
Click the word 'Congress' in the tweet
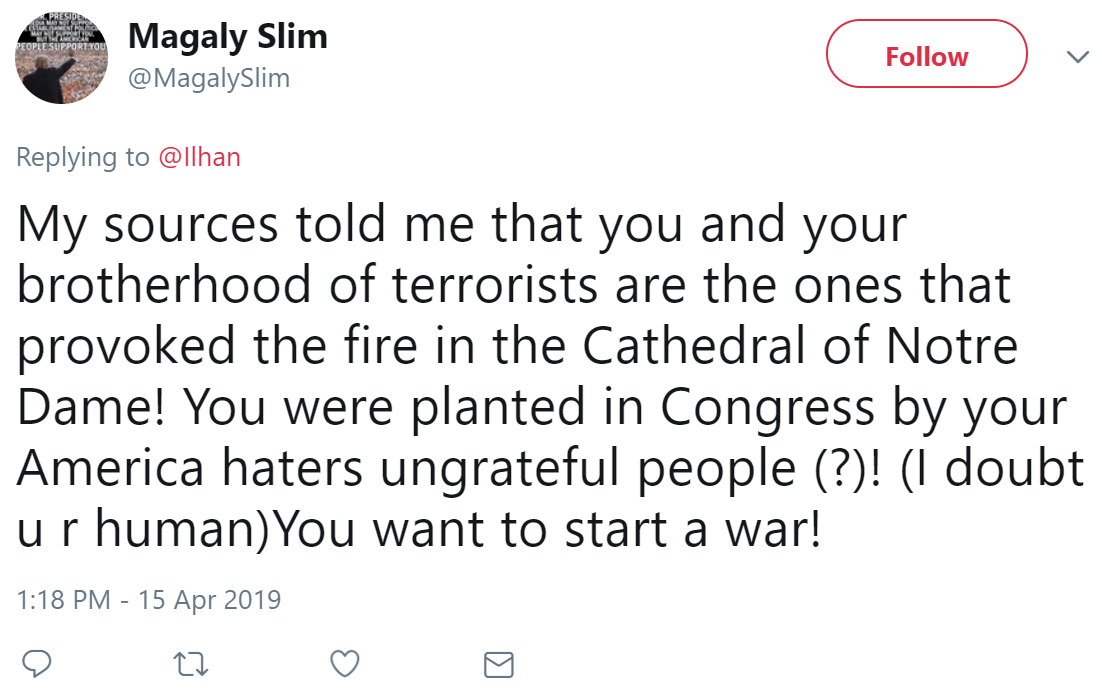[768, 408]
